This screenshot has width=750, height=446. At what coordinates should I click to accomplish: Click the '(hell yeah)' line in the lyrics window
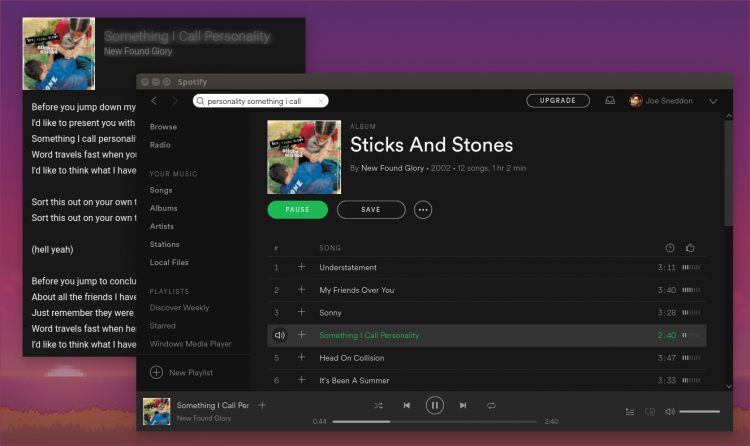(52, 249)
